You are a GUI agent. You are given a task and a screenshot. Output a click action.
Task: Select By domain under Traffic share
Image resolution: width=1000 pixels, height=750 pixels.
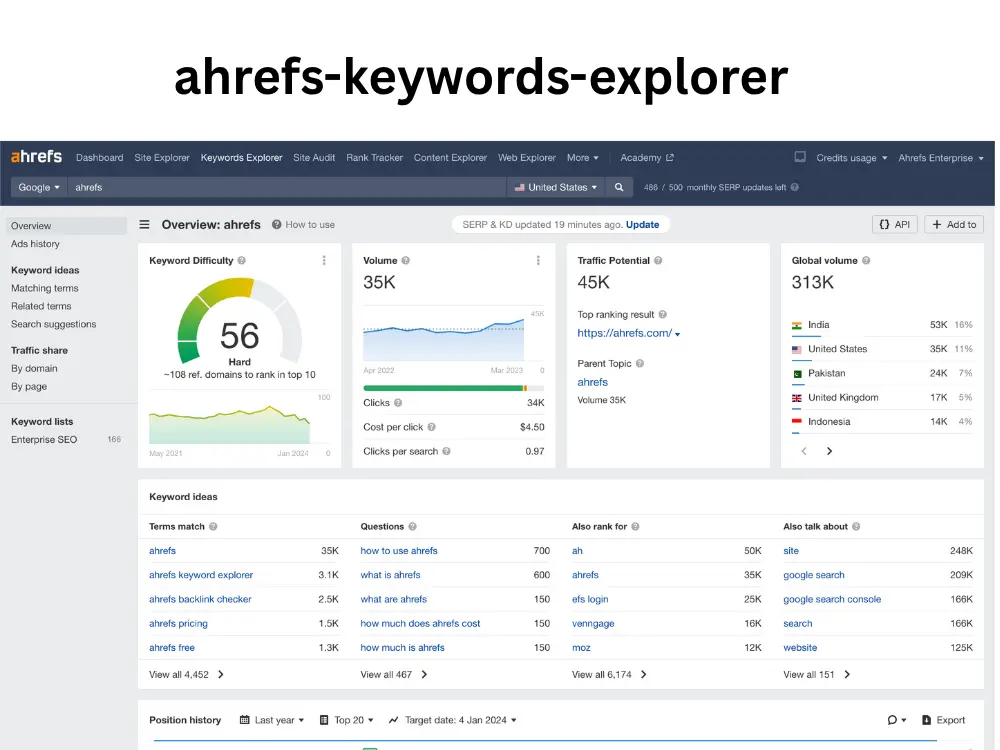[34, 369]
